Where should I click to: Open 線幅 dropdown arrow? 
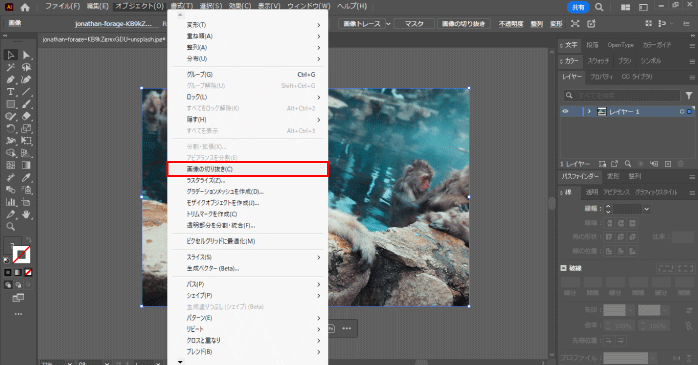[647, 208]
